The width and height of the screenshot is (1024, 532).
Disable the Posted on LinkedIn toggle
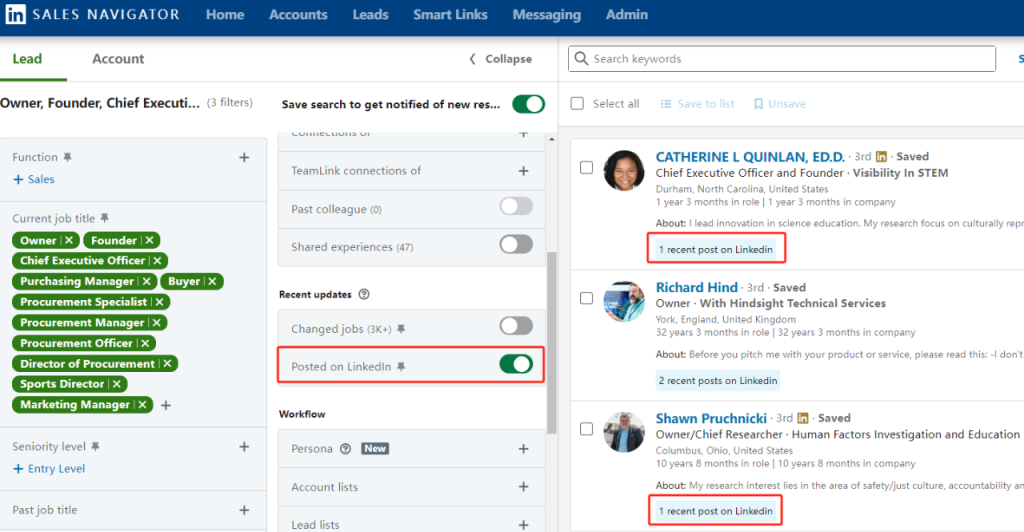click(516, 364)
